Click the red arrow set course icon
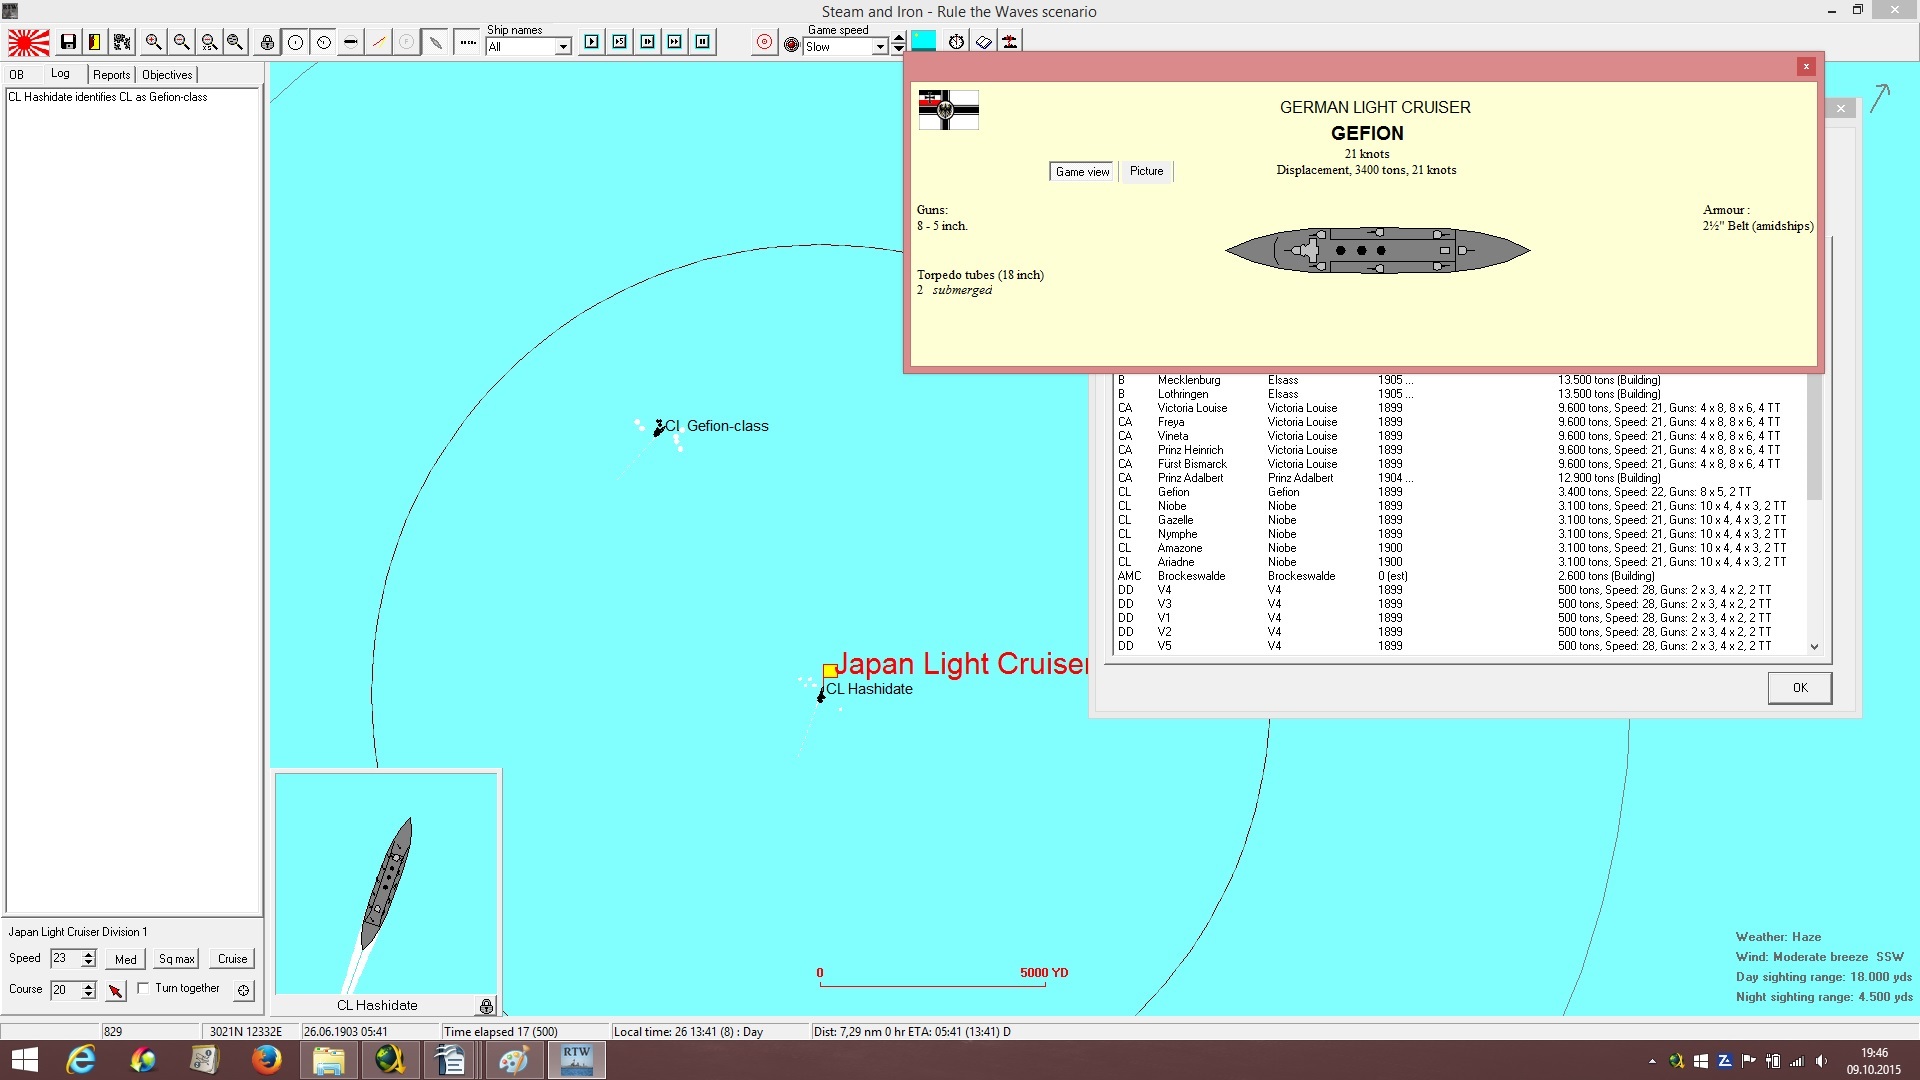Viewport: 1920px width, 1080px height. (116, 990)
